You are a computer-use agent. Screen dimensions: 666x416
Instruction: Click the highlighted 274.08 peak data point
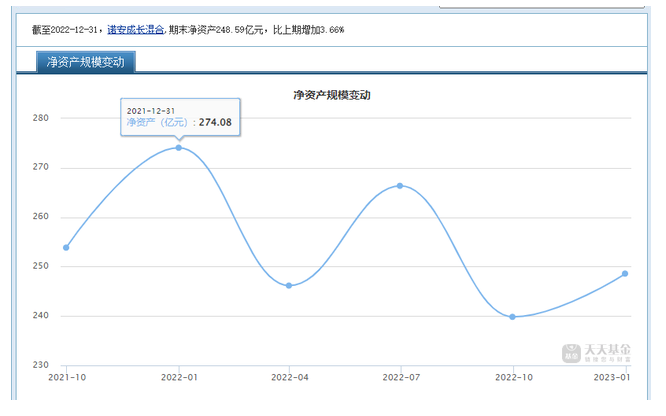[179, 148]
